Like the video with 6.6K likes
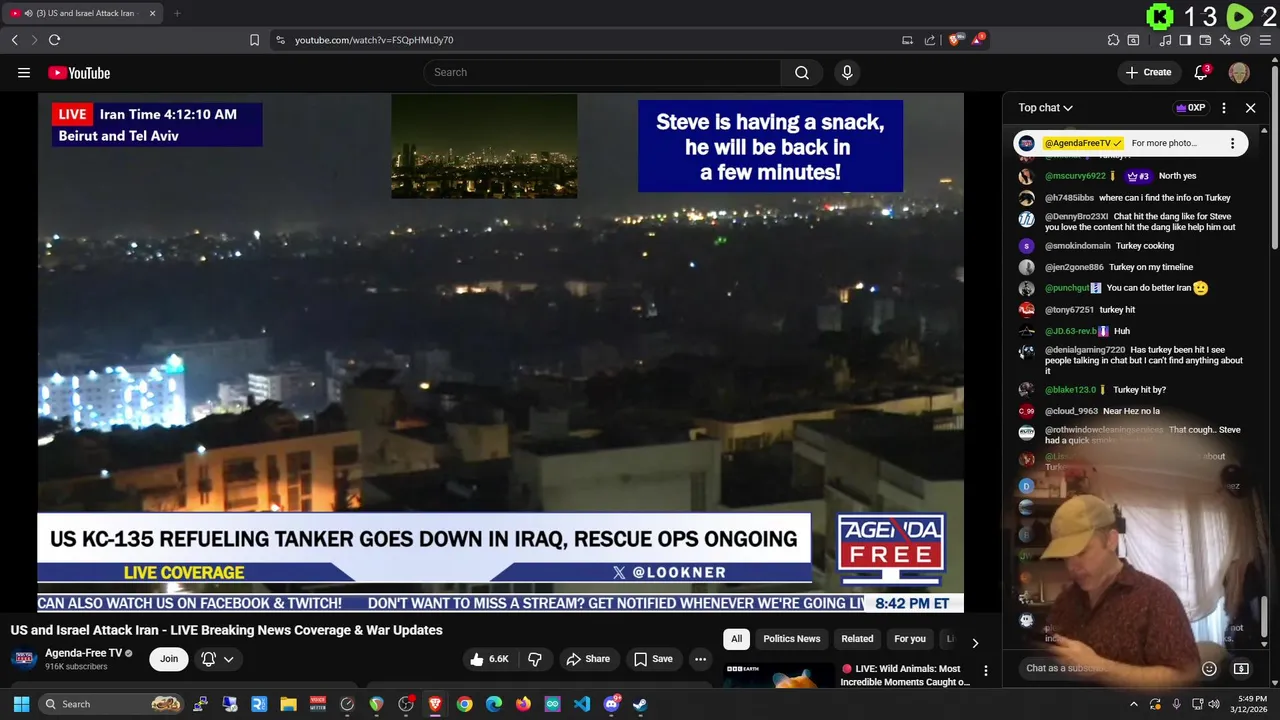The height and width of the screenshot is (720, 1280). point(490,659)
